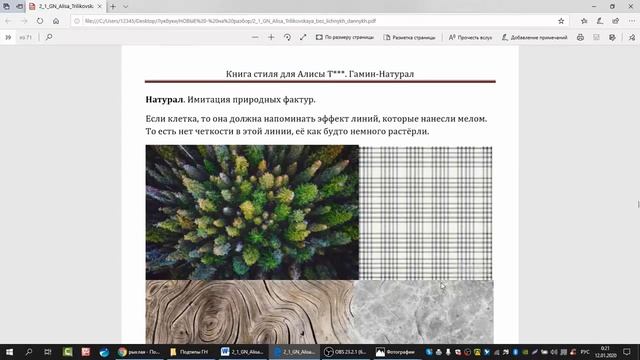
Task: Open the Favorites hub icon
Action: coord(584,21)
